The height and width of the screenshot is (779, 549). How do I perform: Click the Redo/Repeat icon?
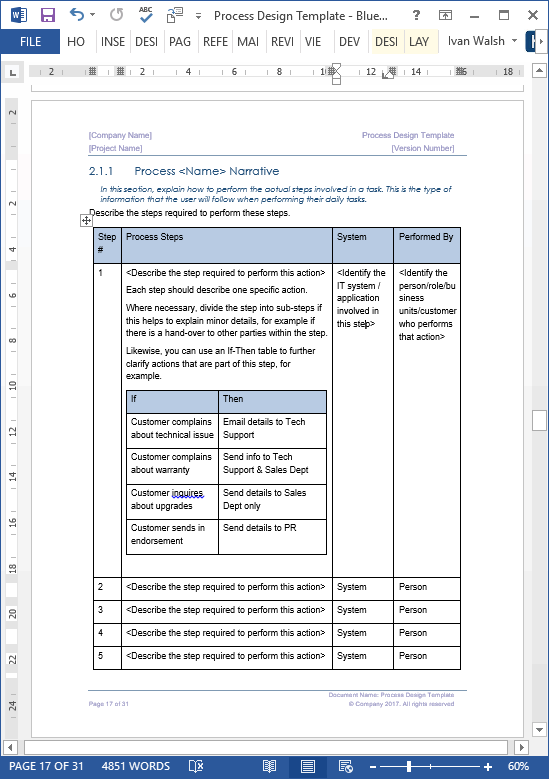[117, 15]
